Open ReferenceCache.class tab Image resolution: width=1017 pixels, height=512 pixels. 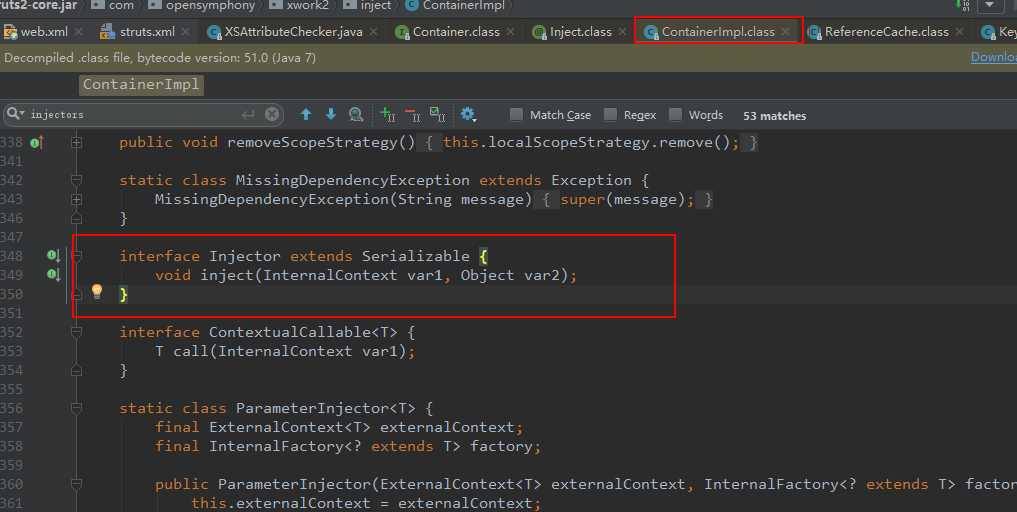(886, 32)
